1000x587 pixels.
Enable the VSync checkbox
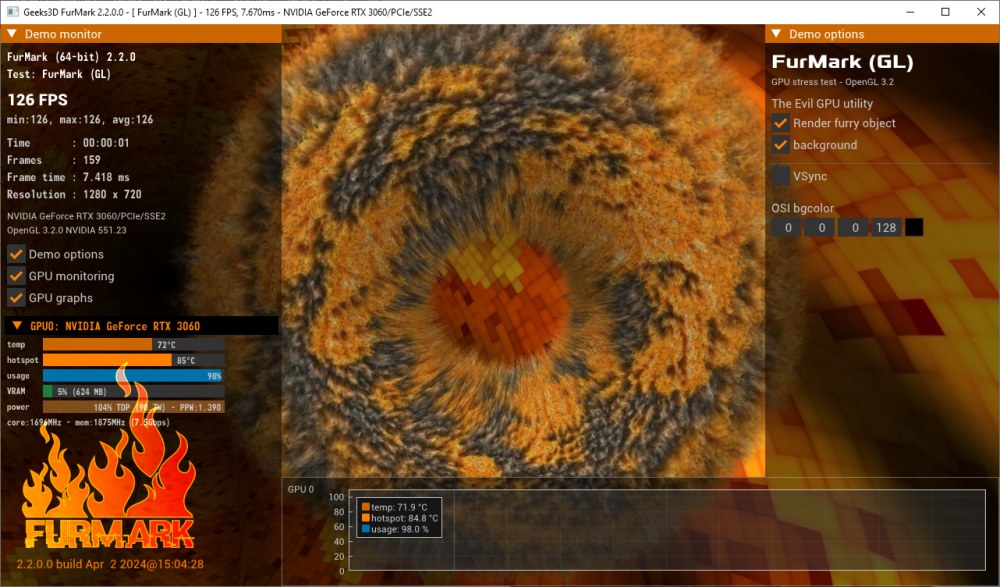click(x=780, y=176)
